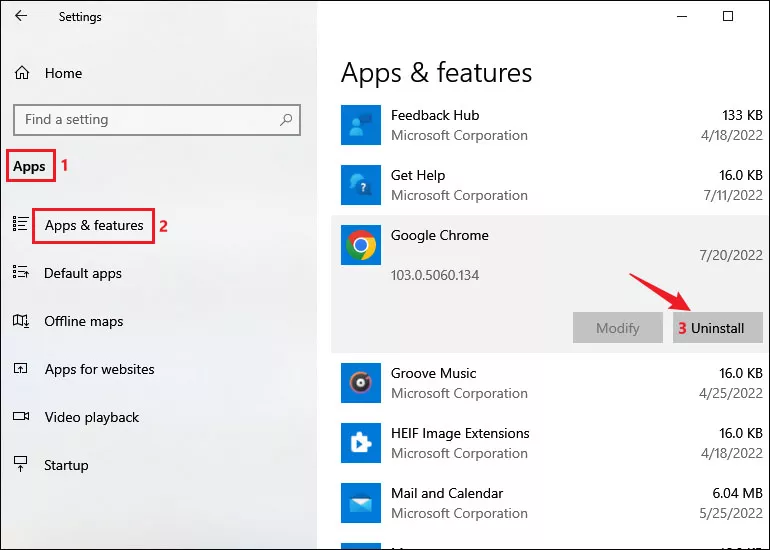Click the Startup icon
The height and width of the screenshot is (550, 770).
point(20,464)
